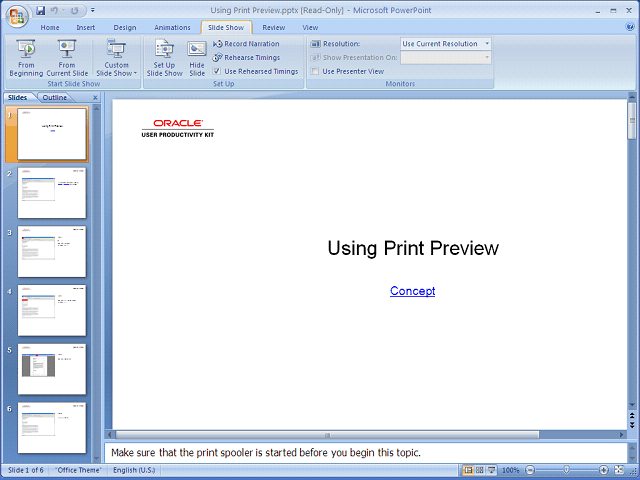Screen dimensions: 640x480
Task: Click Fit slide to current window icon
Action: click(x=619, y=470)
